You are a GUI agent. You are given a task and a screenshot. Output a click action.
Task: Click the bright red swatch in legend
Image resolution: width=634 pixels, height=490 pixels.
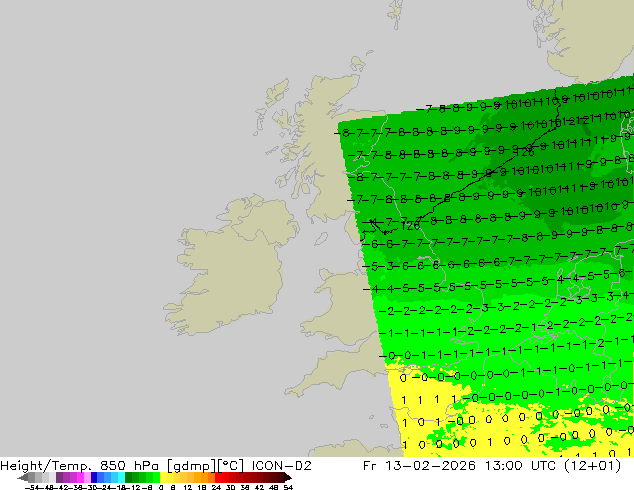(218, 477)
